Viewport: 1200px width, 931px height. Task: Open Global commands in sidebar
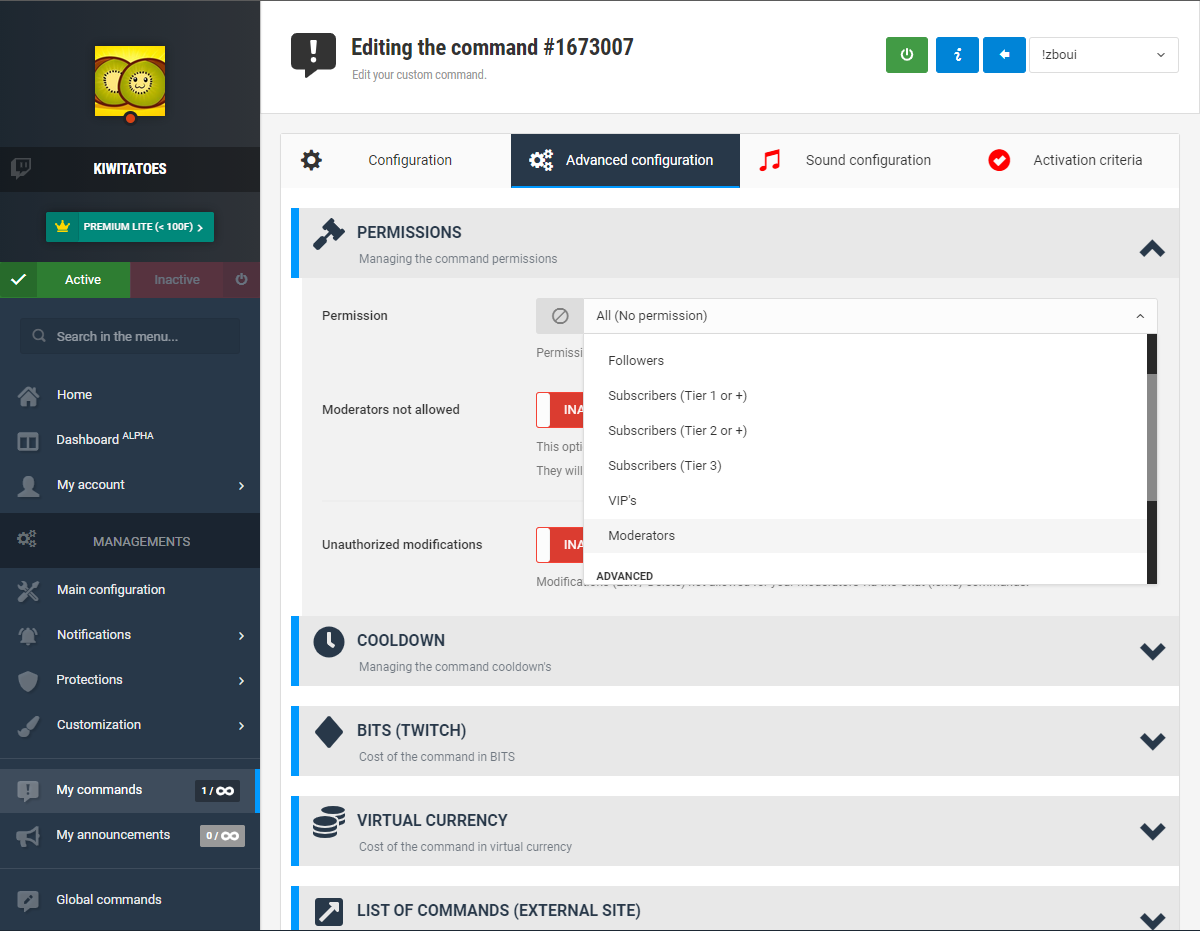(108, 900)
